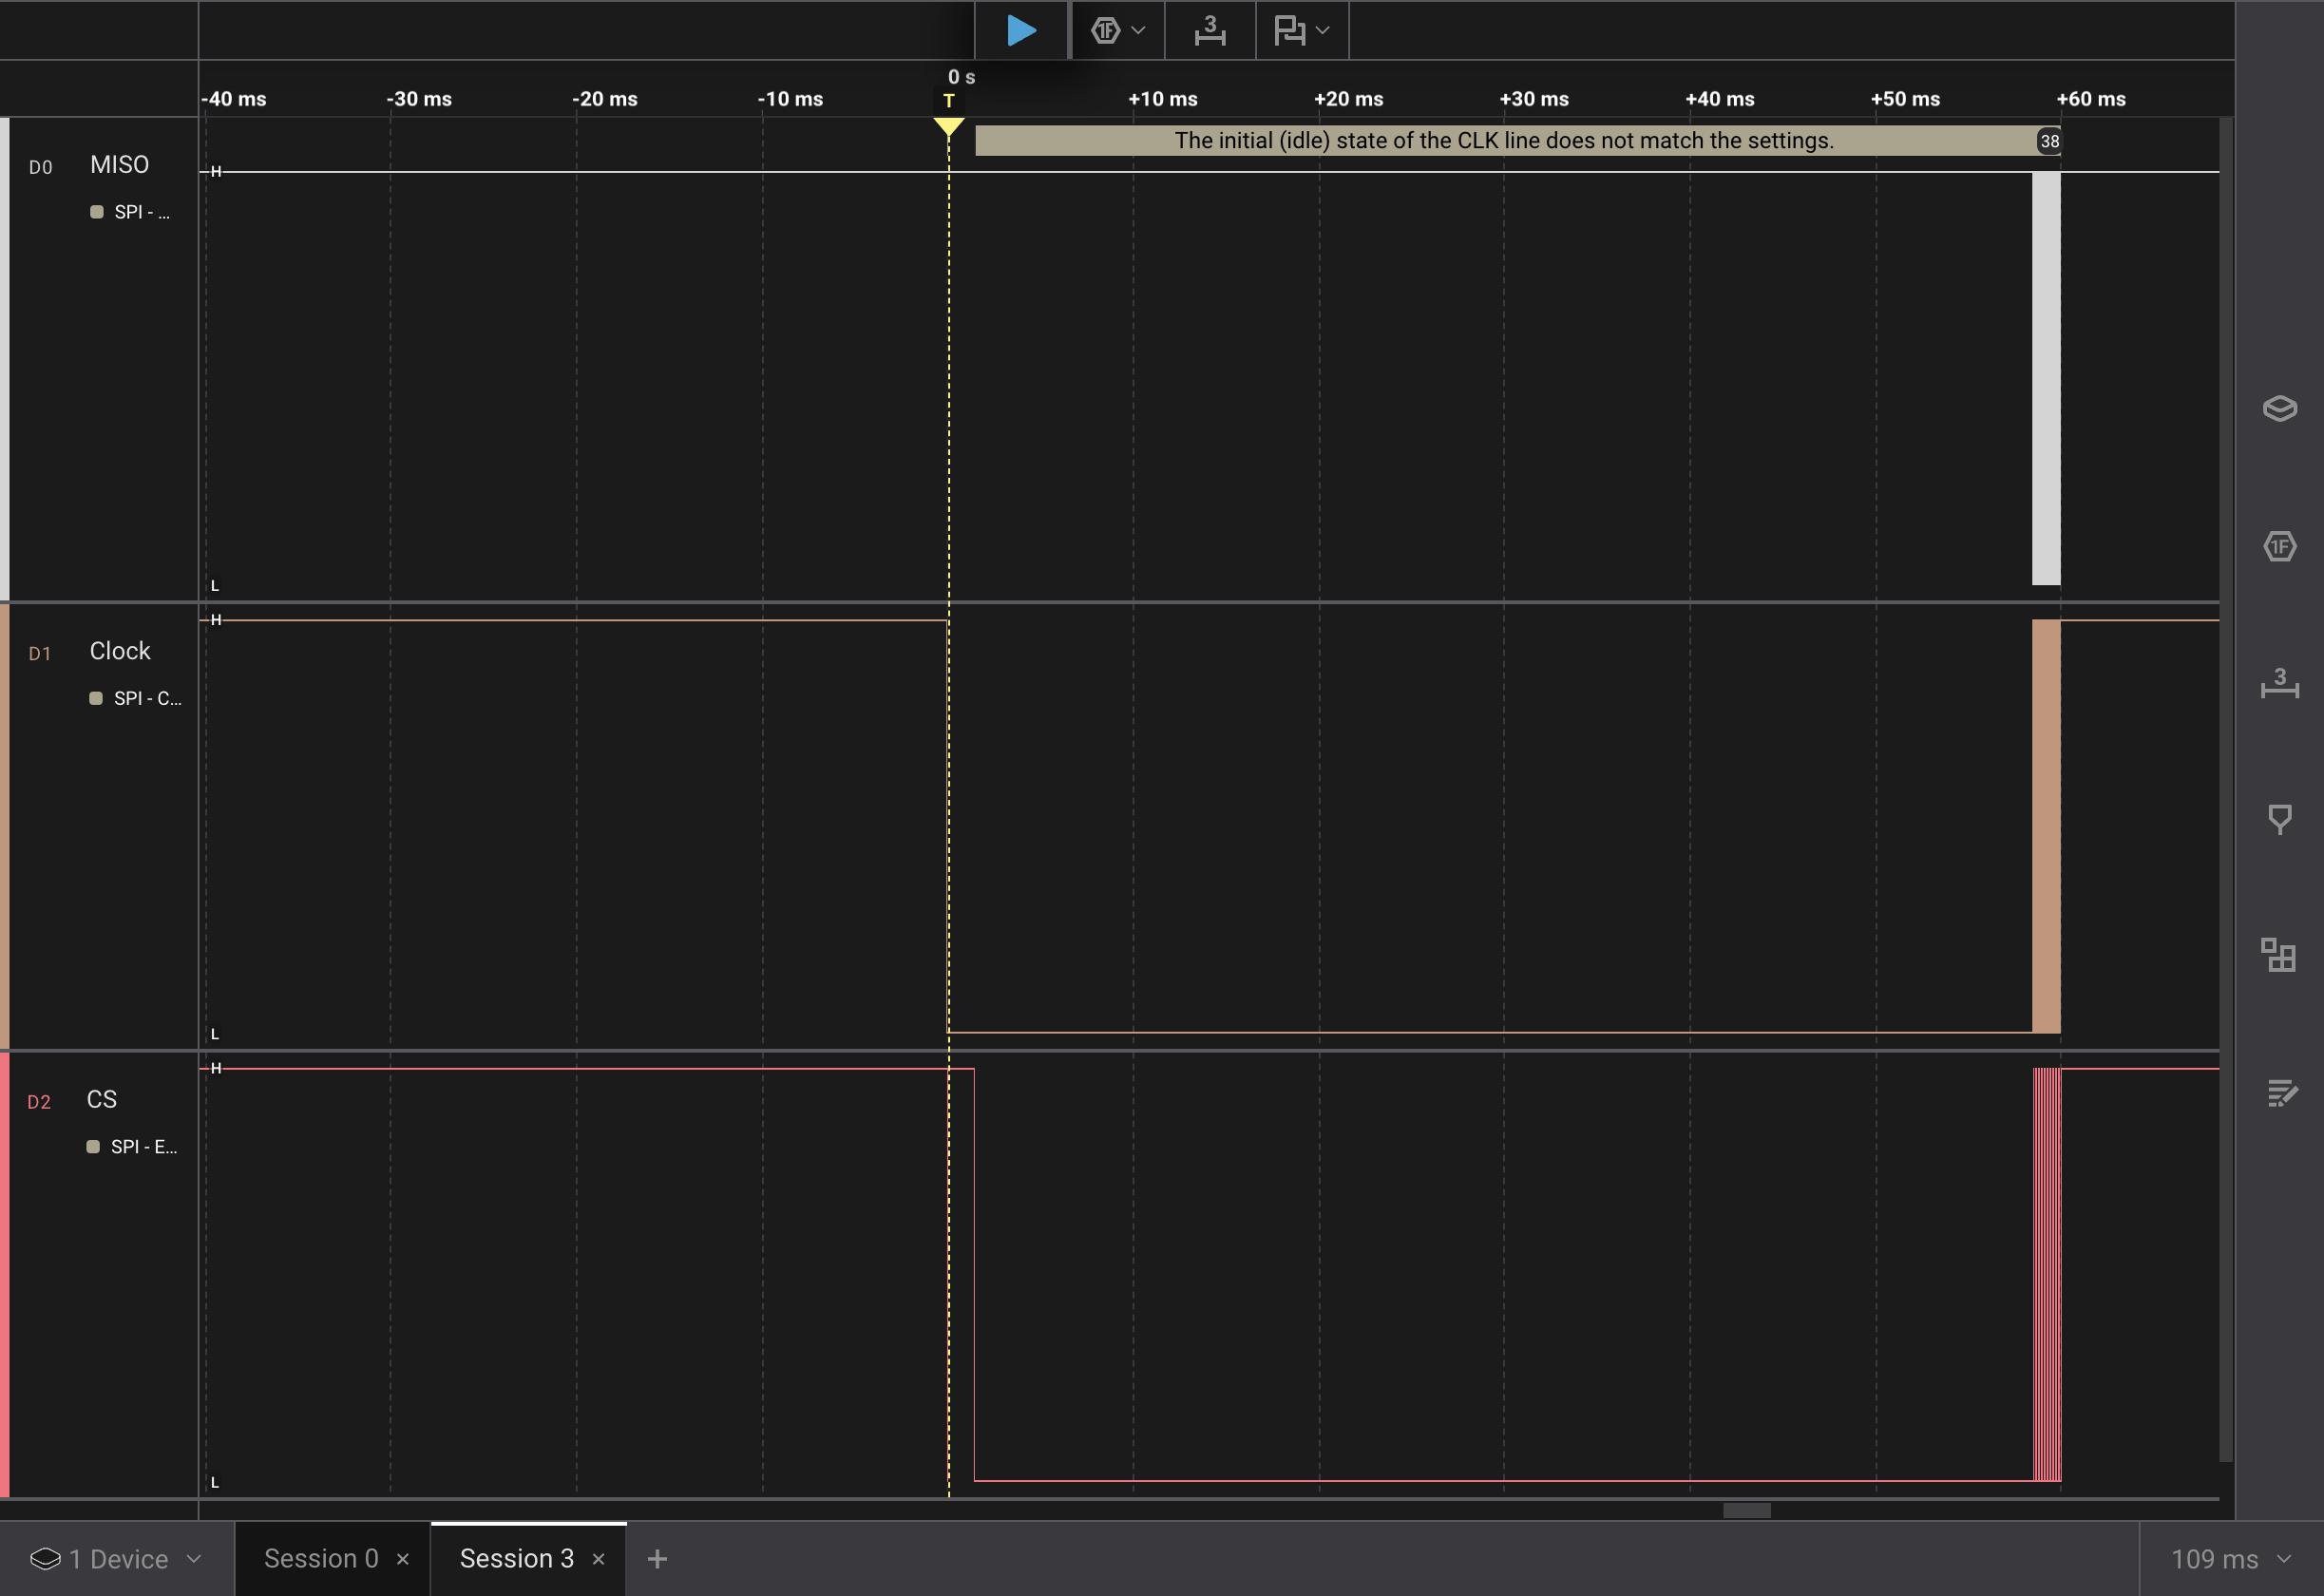Click the SPI analyzer tag under MISO
Viewport: 2324px width, 1596px height.
coord(130,212)
